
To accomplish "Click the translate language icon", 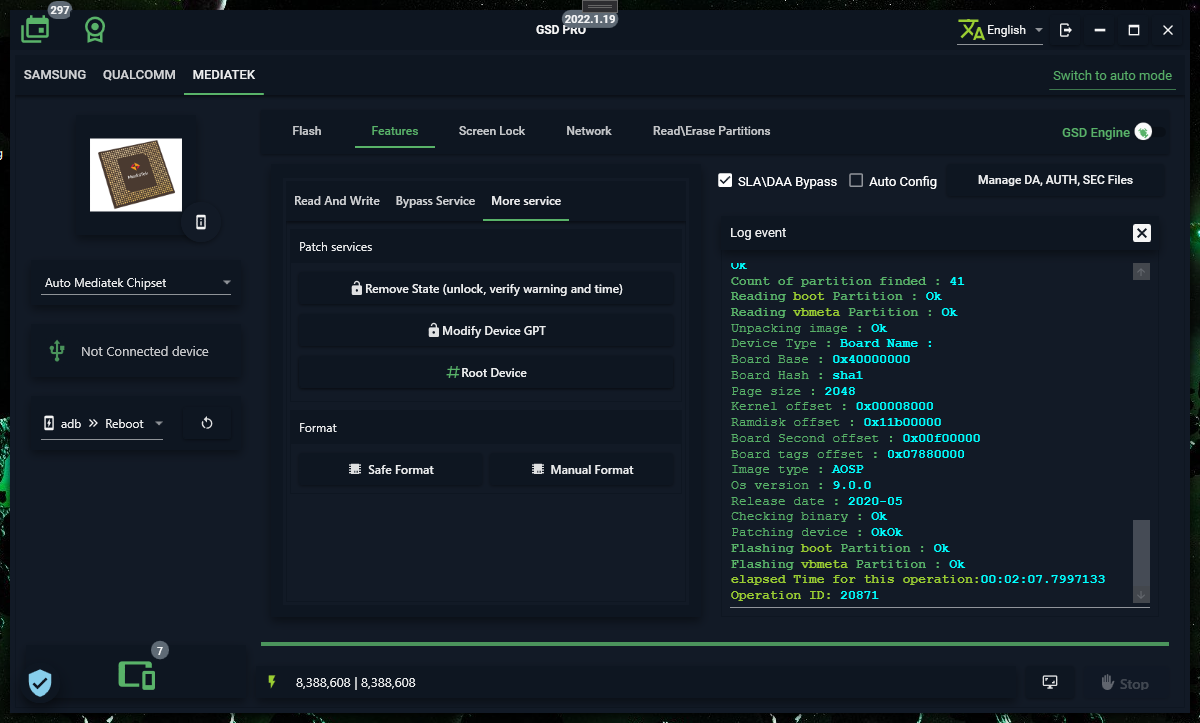I will point(971,30).
